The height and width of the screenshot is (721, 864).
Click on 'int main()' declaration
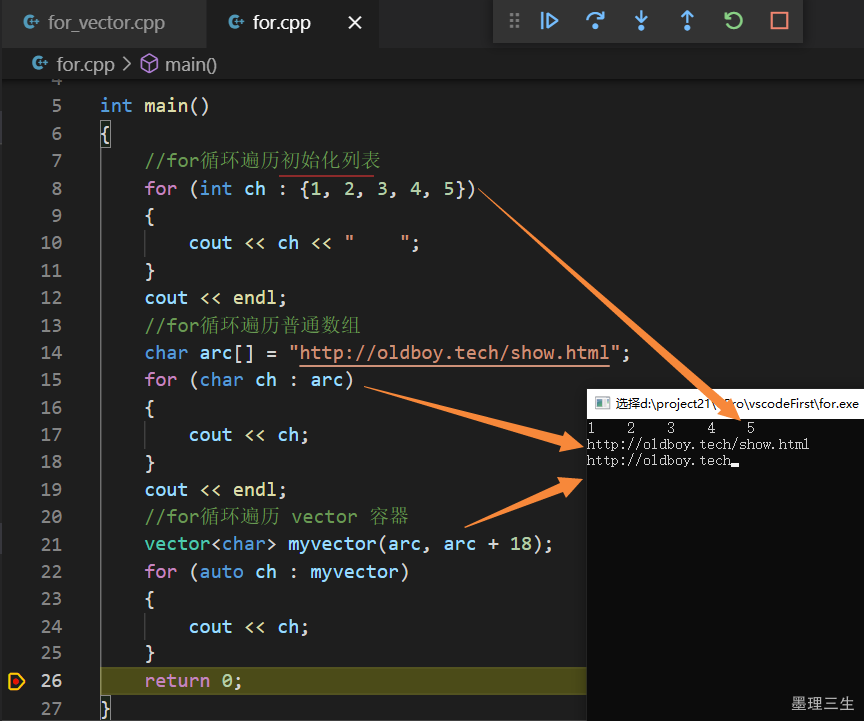[155, 106]
